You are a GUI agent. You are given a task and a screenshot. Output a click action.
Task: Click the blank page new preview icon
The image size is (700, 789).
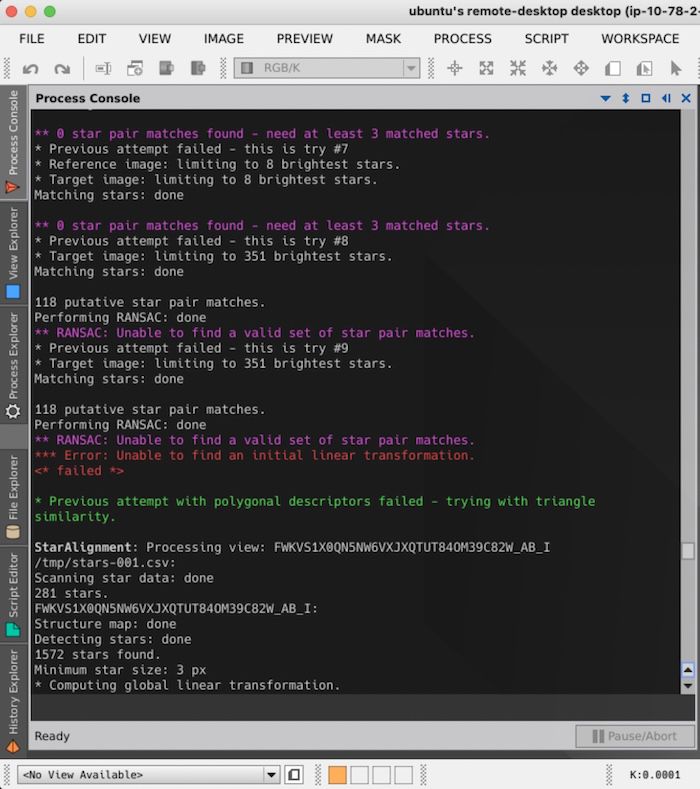tap(612, 68)
